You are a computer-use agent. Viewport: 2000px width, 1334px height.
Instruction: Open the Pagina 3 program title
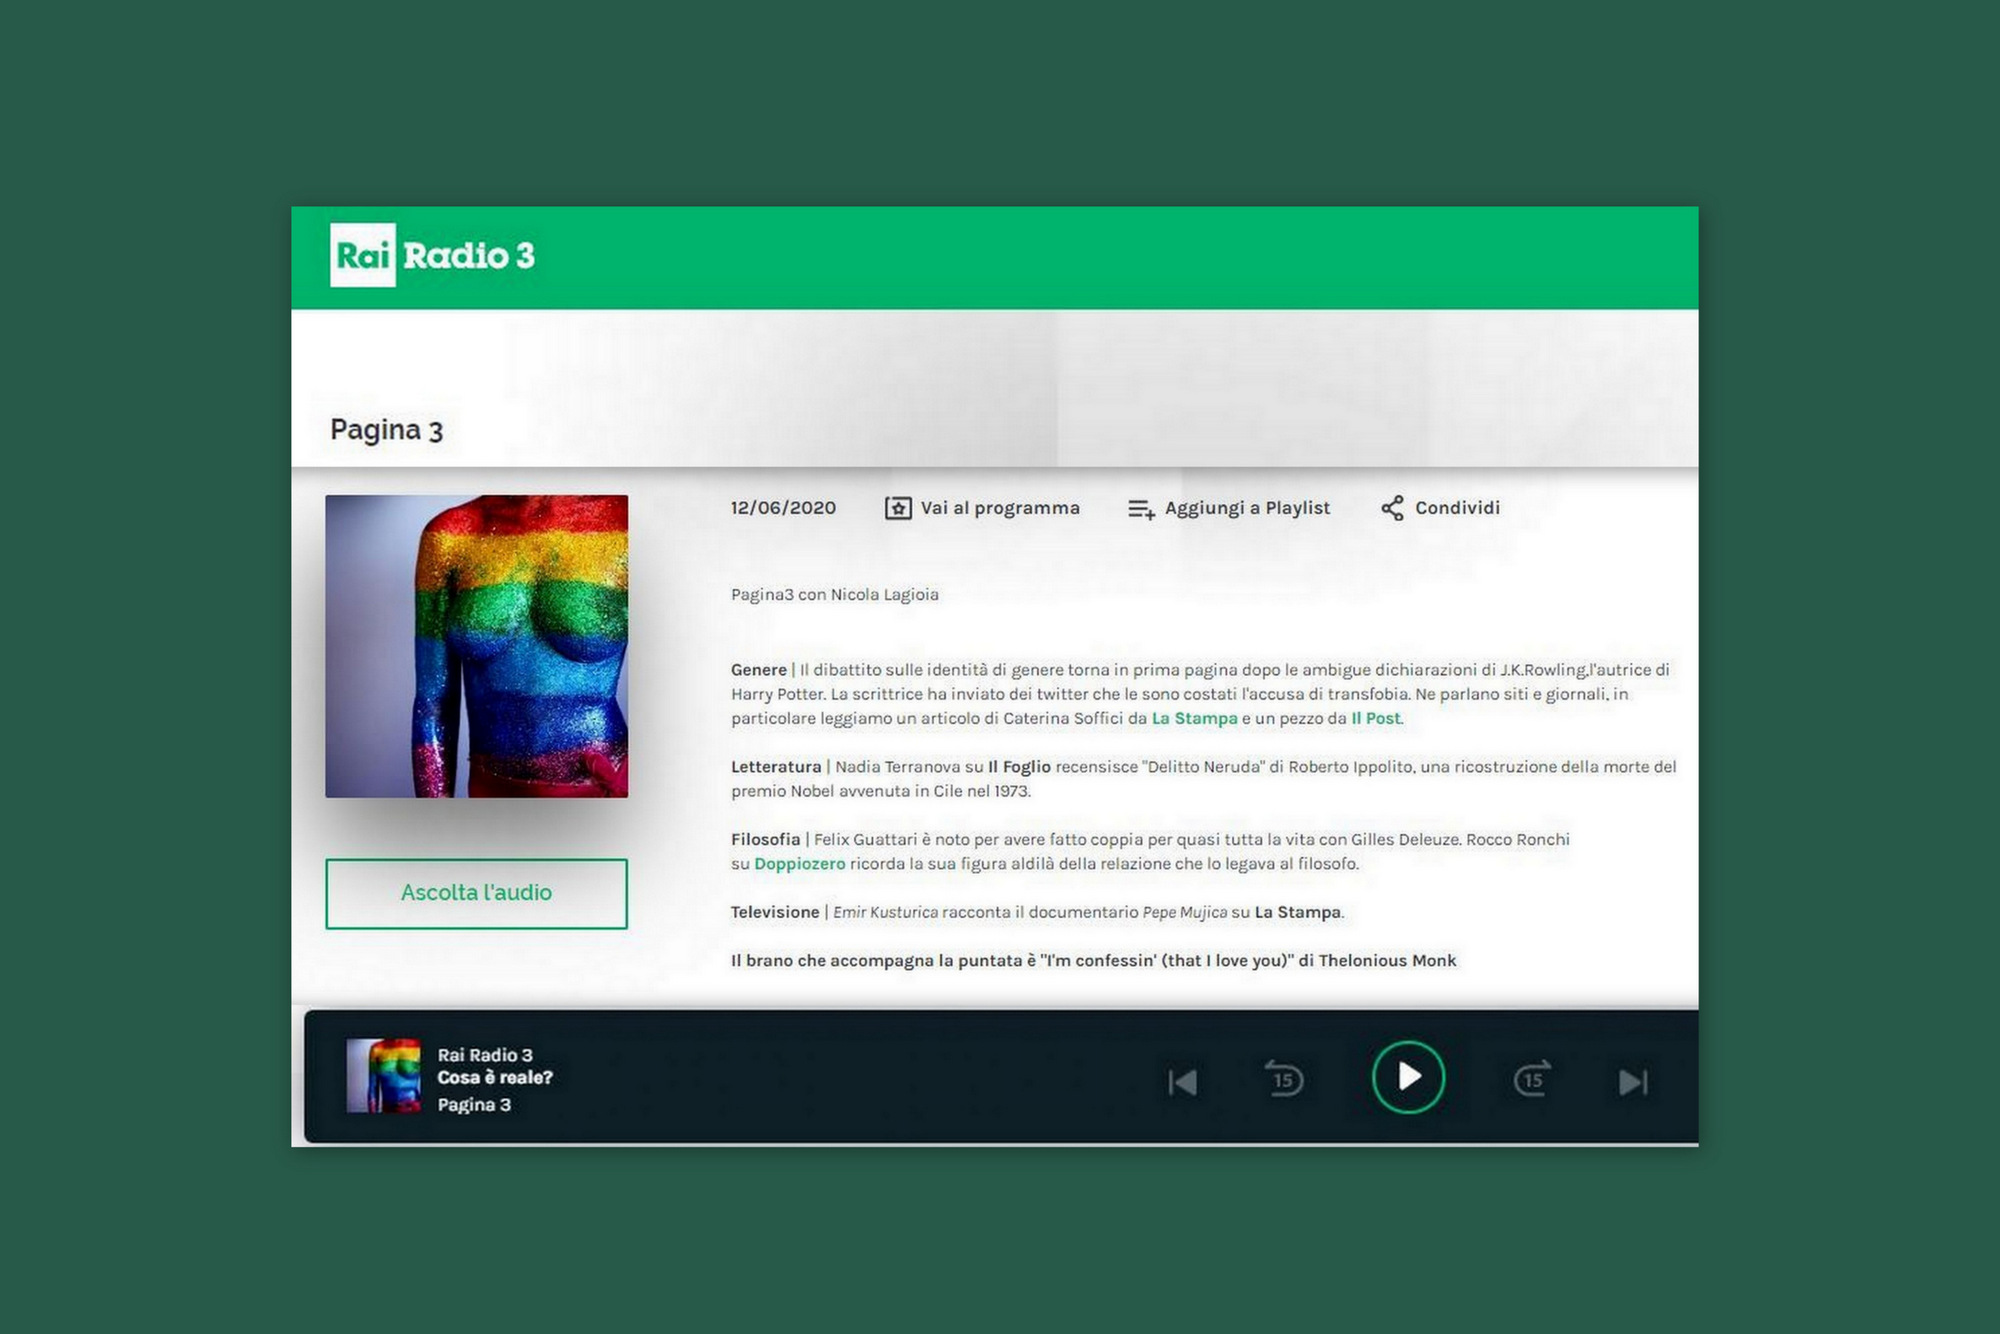[x=386, y=430]
